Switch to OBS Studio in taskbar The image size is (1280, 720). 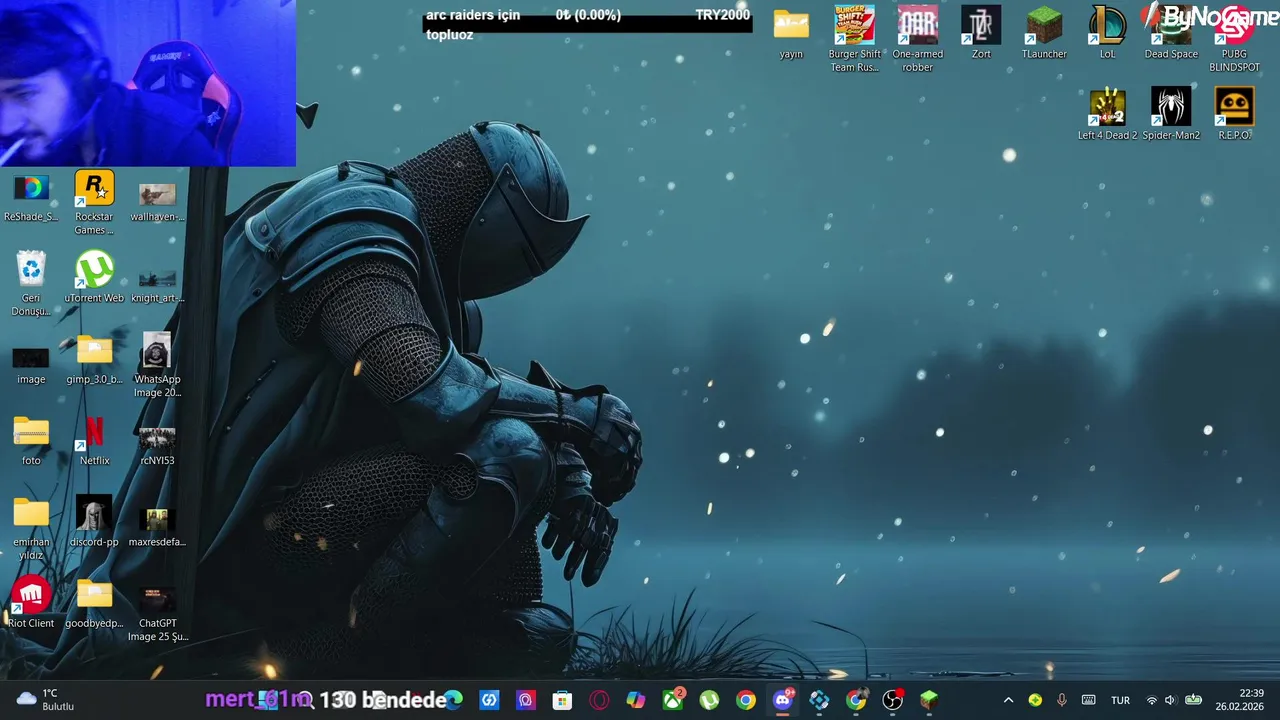pos(893,700)
